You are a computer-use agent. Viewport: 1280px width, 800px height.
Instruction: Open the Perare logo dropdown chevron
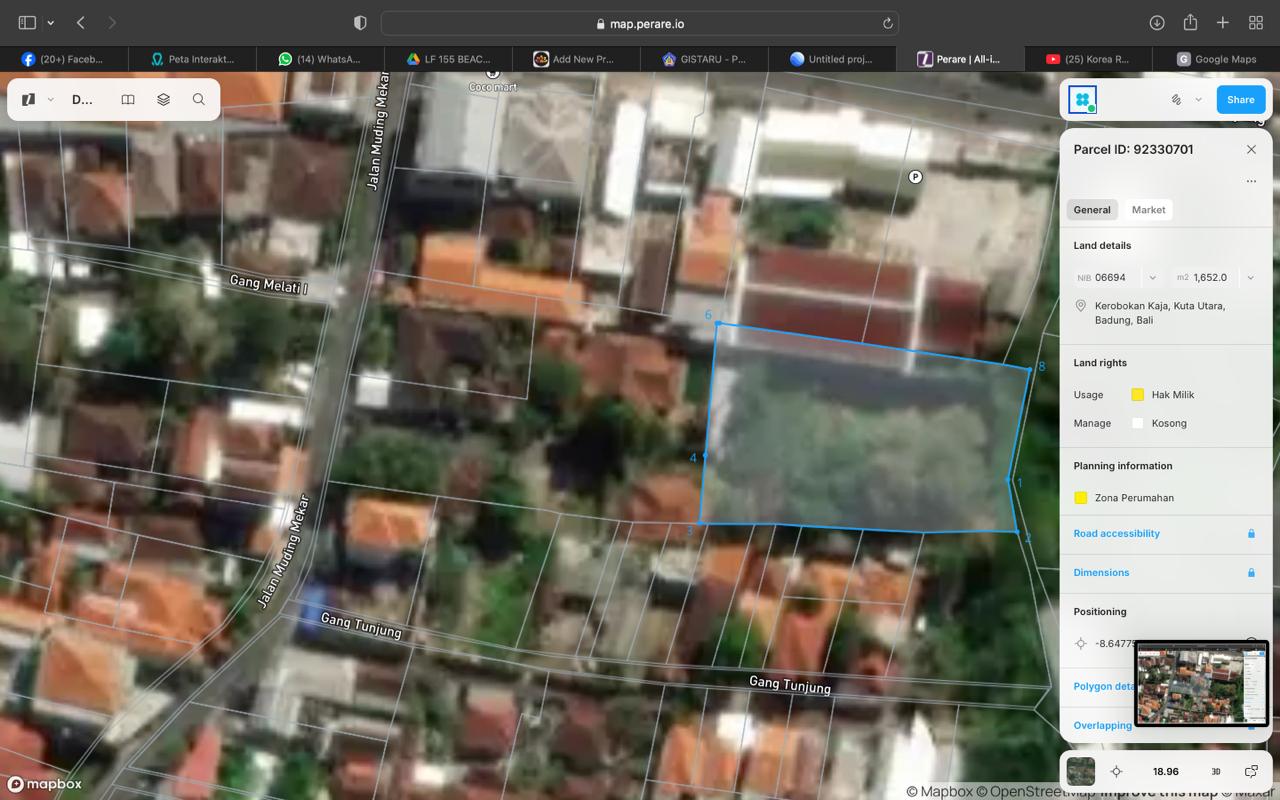[x=50, y=100]
